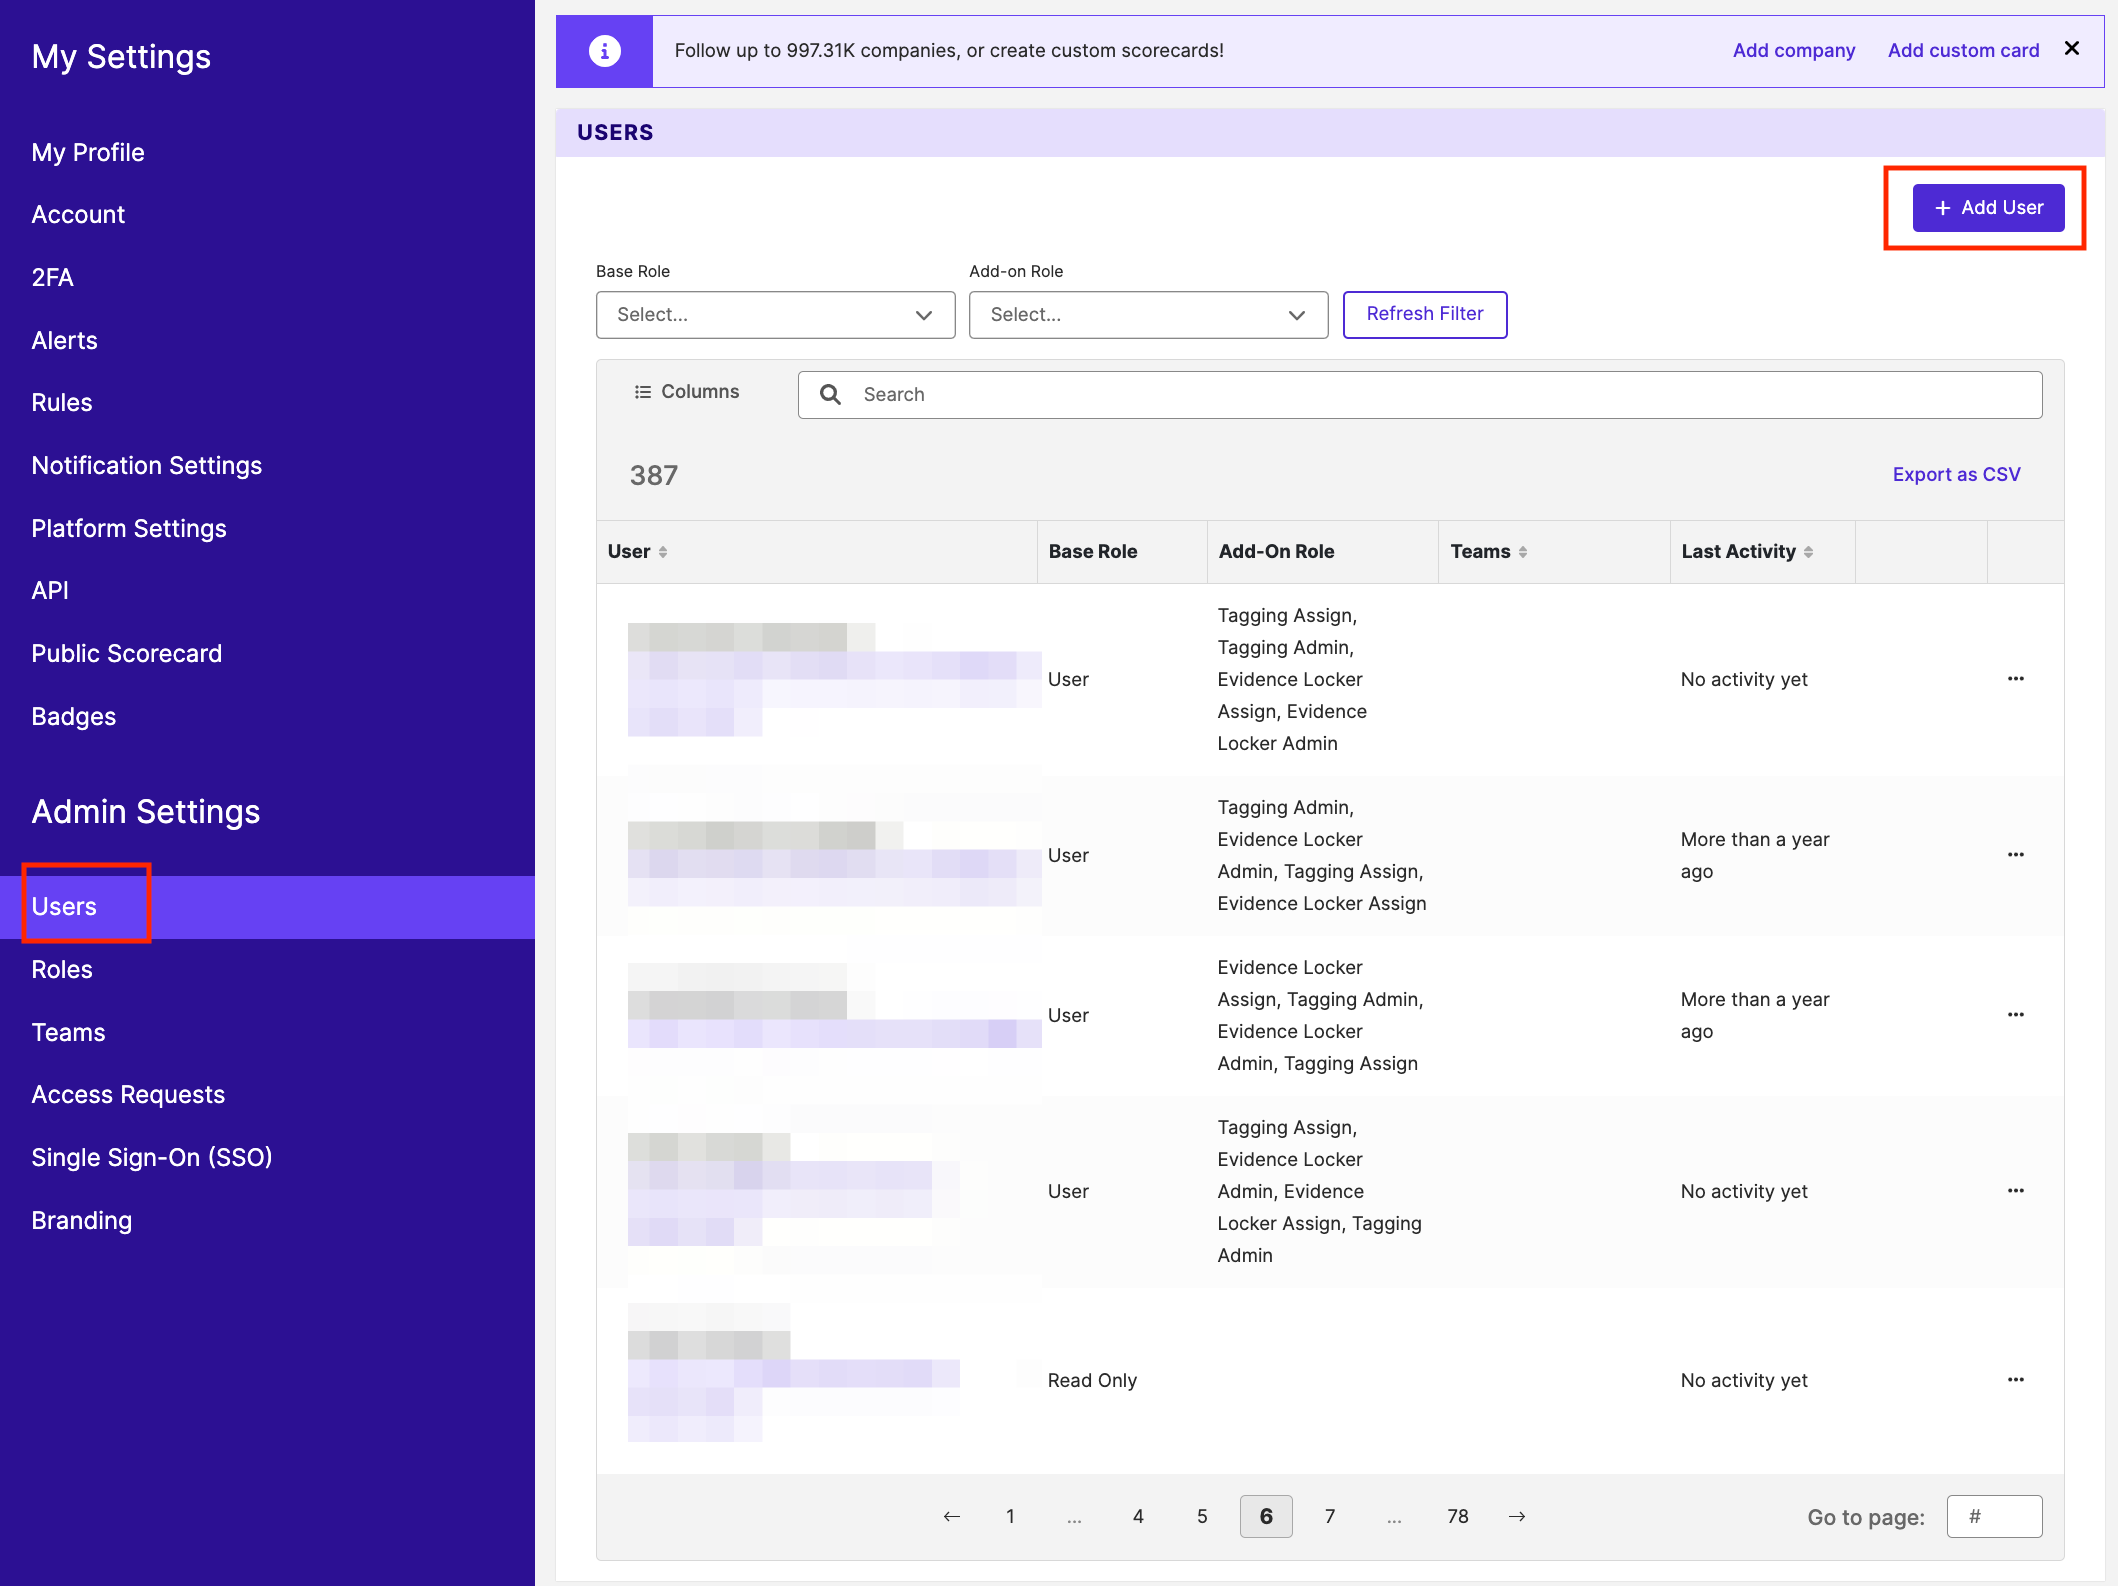The width and height of the screenshot is (2118, 1586).
Task: Click the search magnifier icon
Action: tap(830, 394)
